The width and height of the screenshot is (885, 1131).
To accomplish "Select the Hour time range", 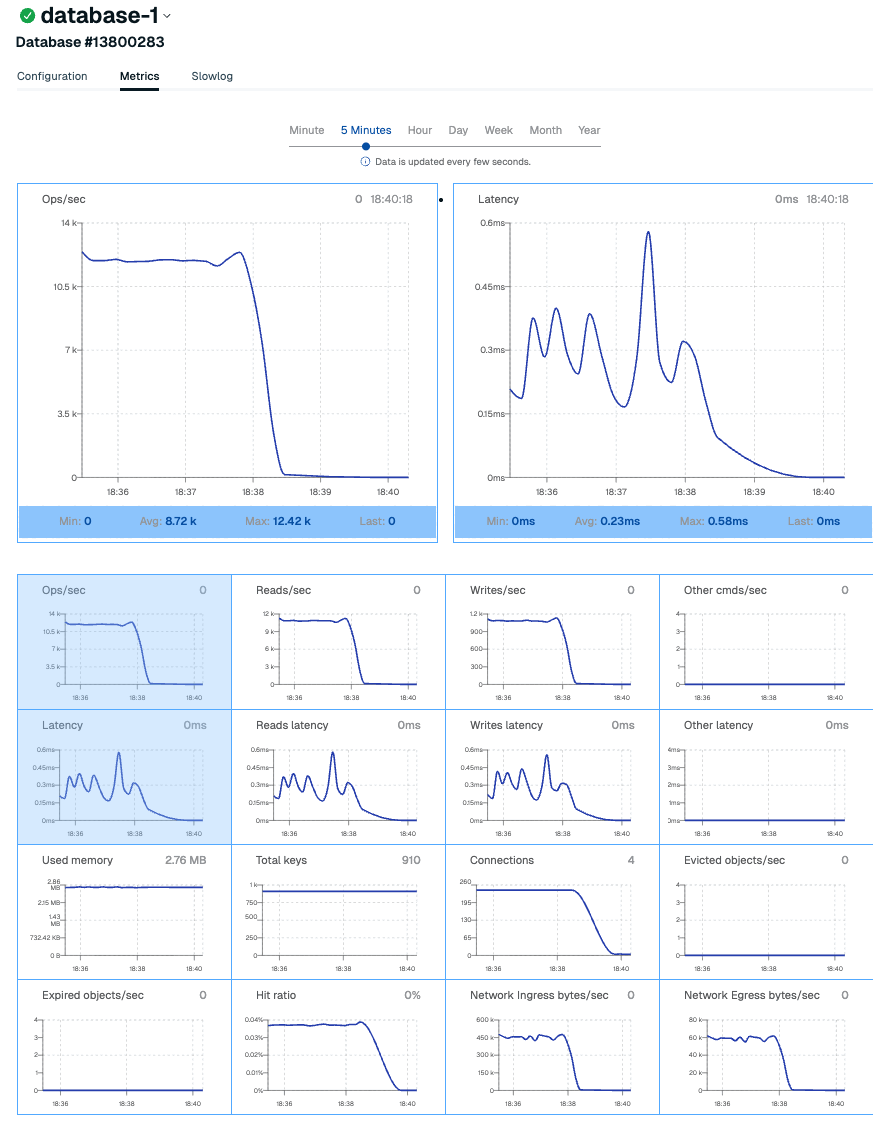I will [420, 130].
